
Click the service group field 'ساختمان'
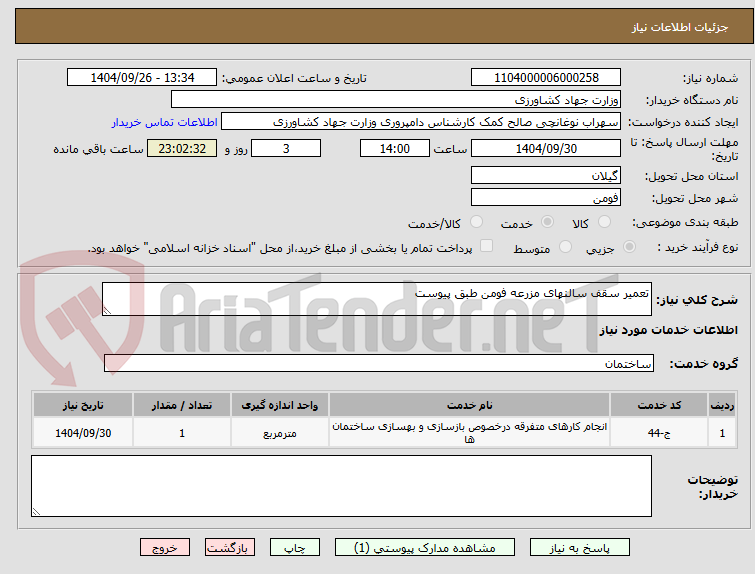click(x=379, y=363)
